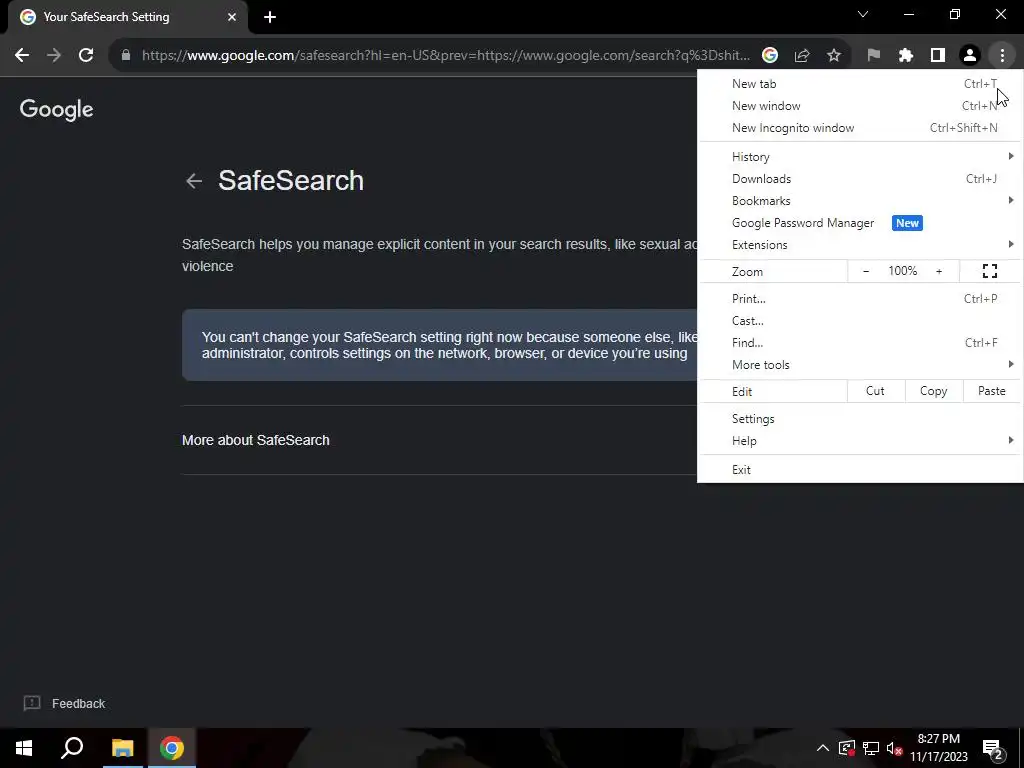This screenshot has height=768, width=1024.
Task: Click the back arrow beside SafeSearch heading
Action: (194, 181)
